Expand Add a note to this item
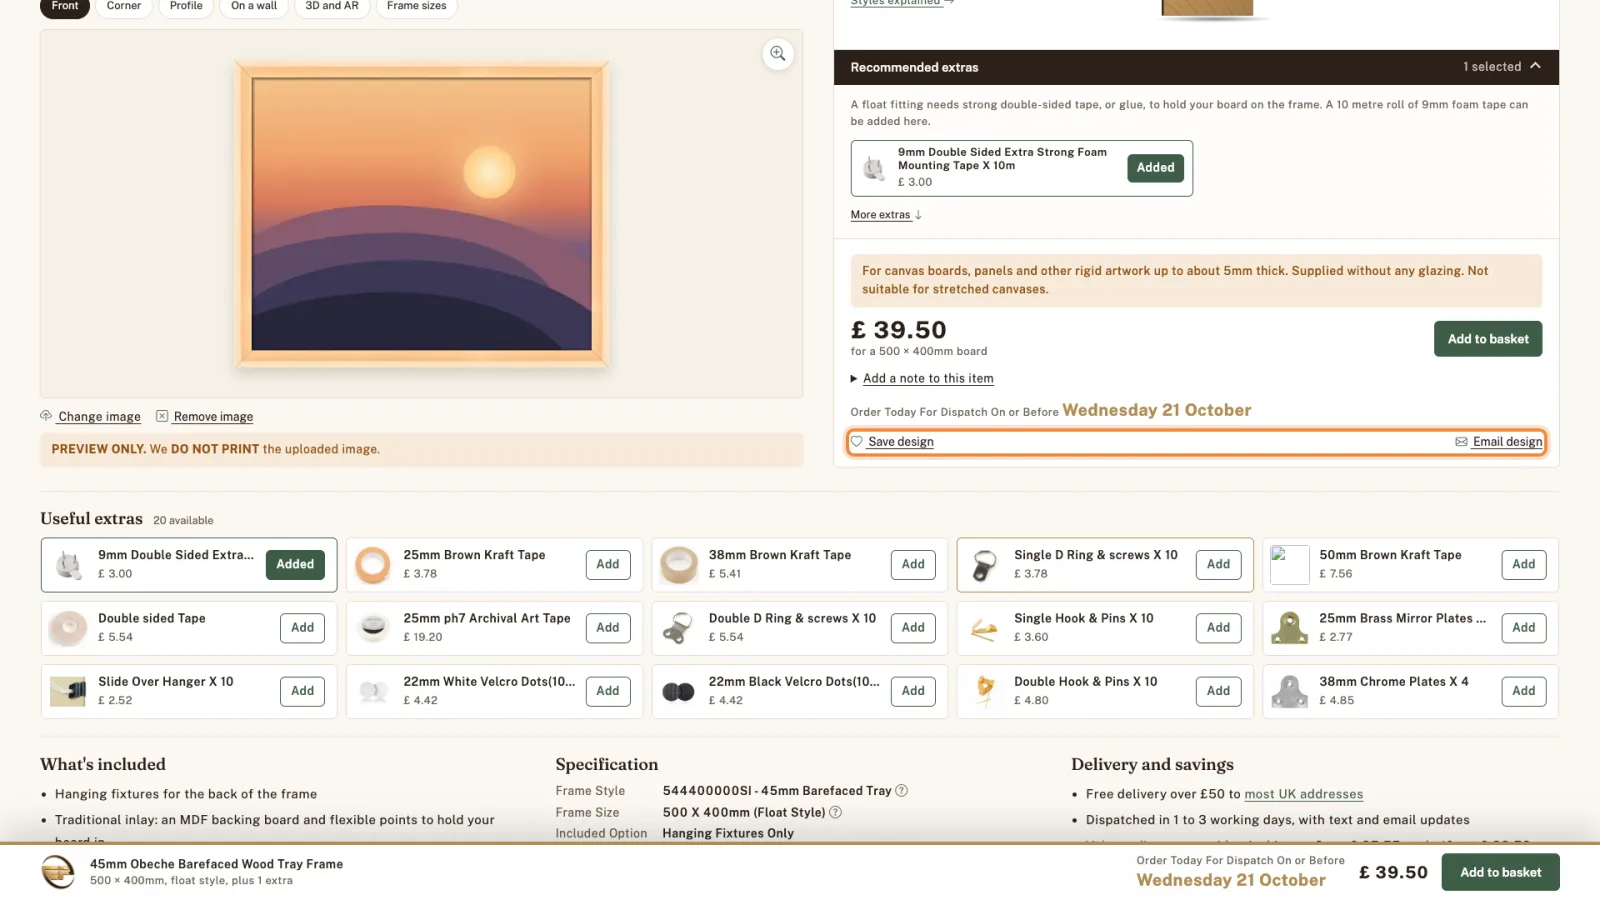Image resolution: width=1600 pixels, height=900 pixels. (922, 378)
